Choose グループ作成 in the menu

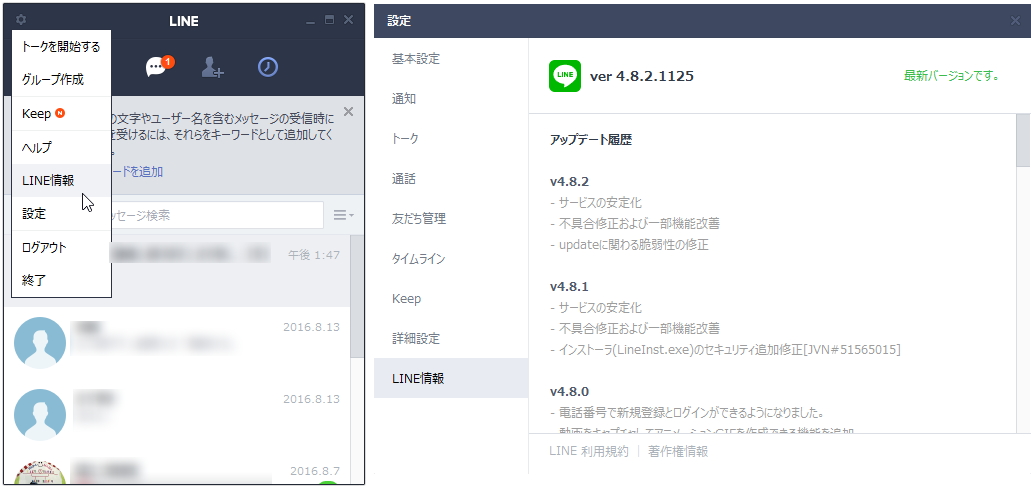(x=61, y=80)
